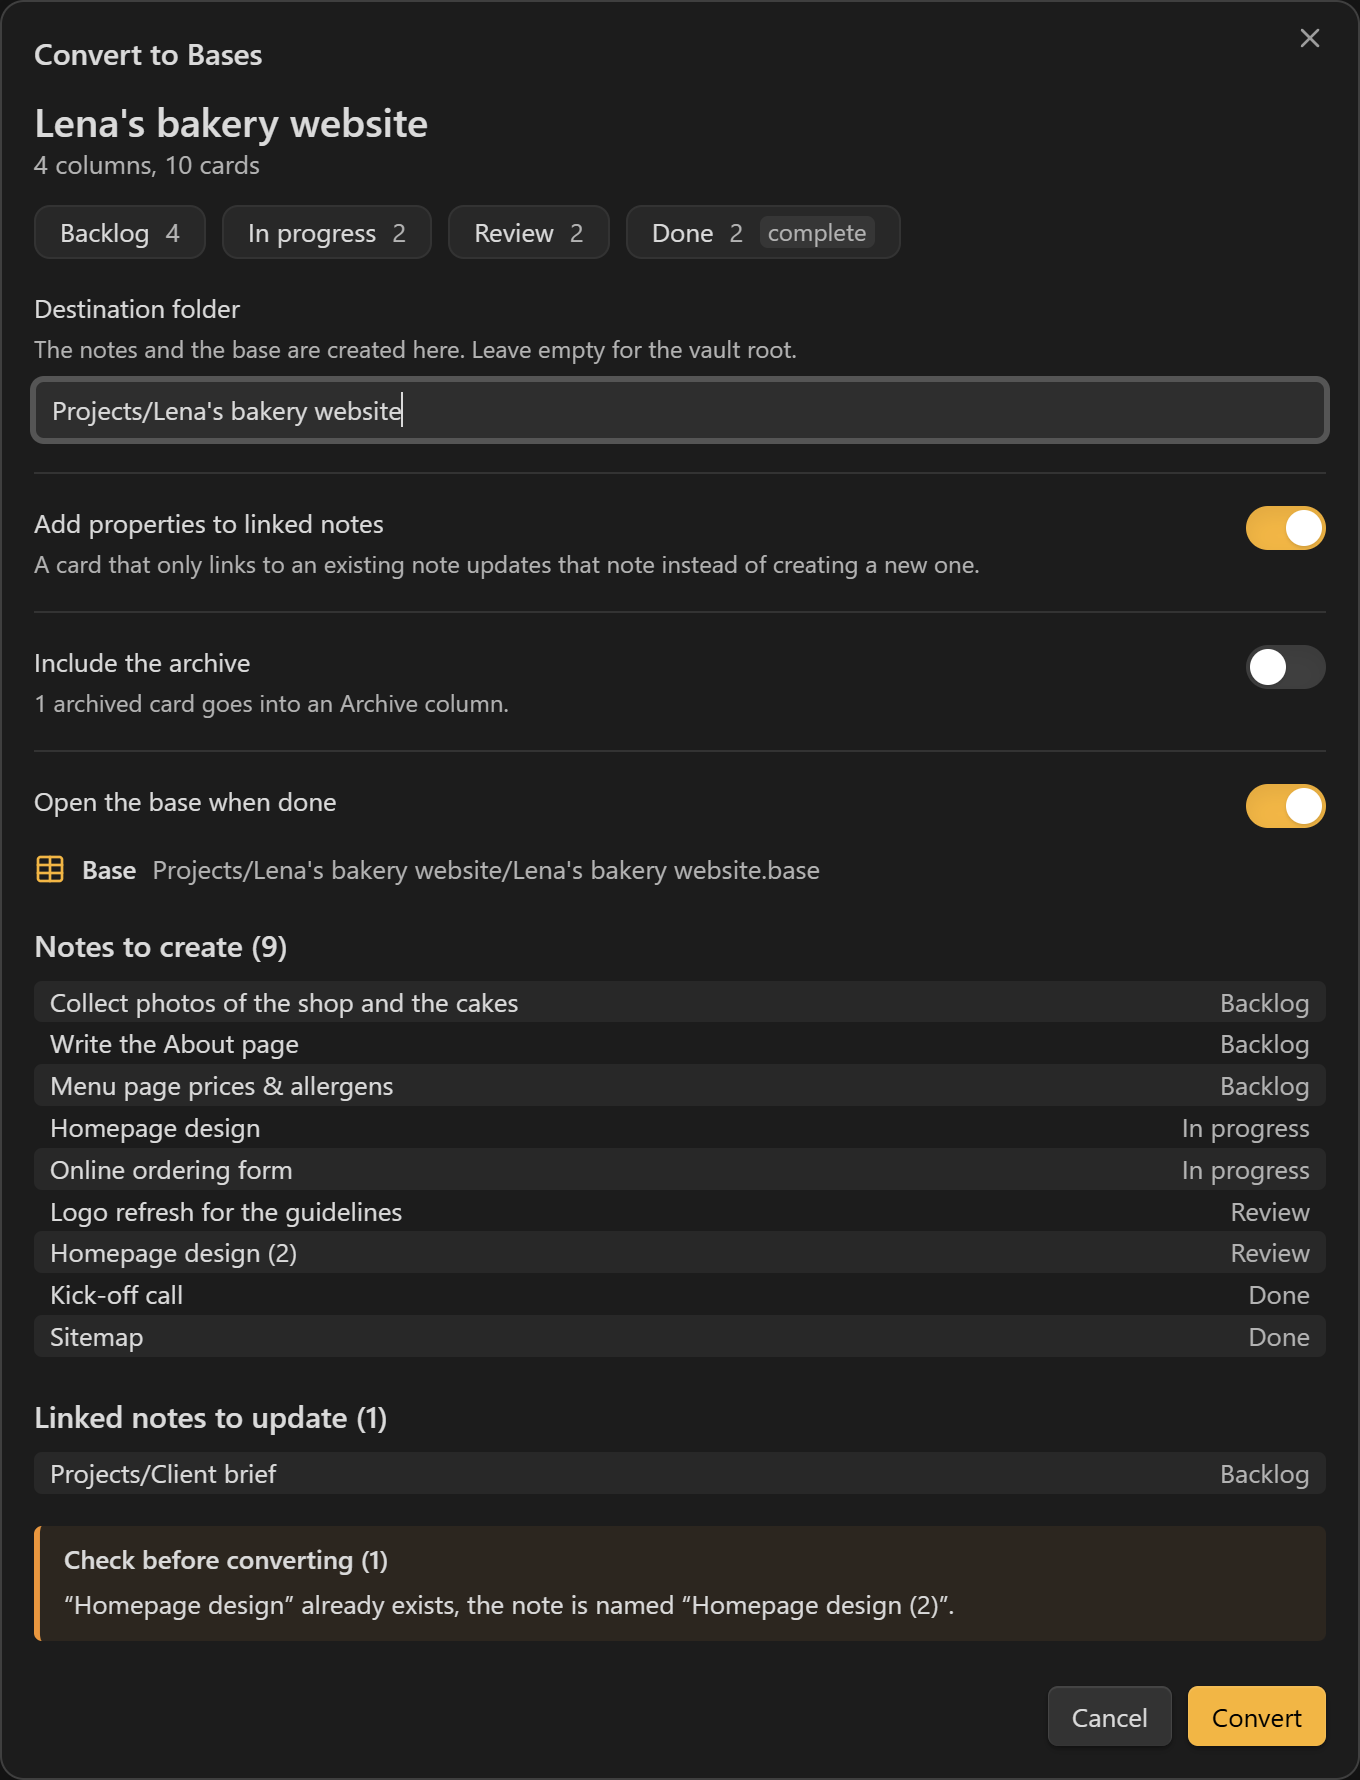Click Logo refresh for the guidelines row
Viewport: 1360px width, 1780px height.
[680, 1211]
